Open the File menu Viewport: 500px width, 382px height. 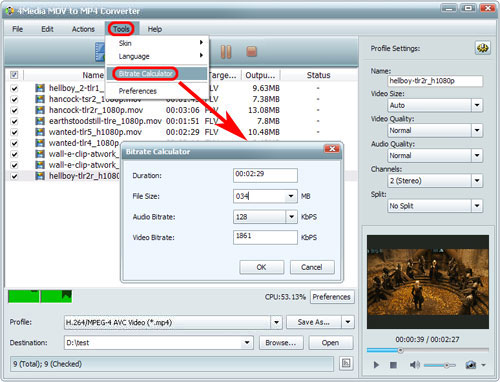coord(18,29)
